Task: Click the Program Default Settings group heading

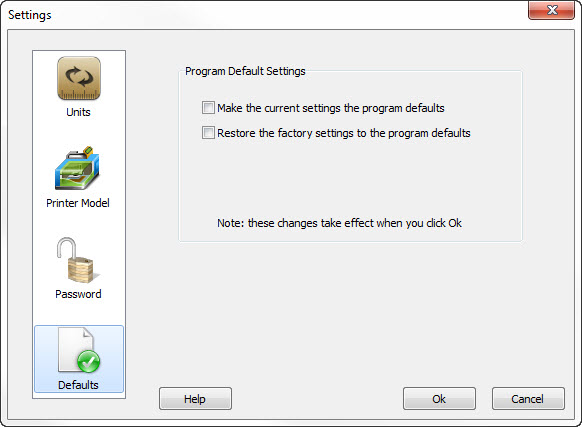Action: (245, 71)
